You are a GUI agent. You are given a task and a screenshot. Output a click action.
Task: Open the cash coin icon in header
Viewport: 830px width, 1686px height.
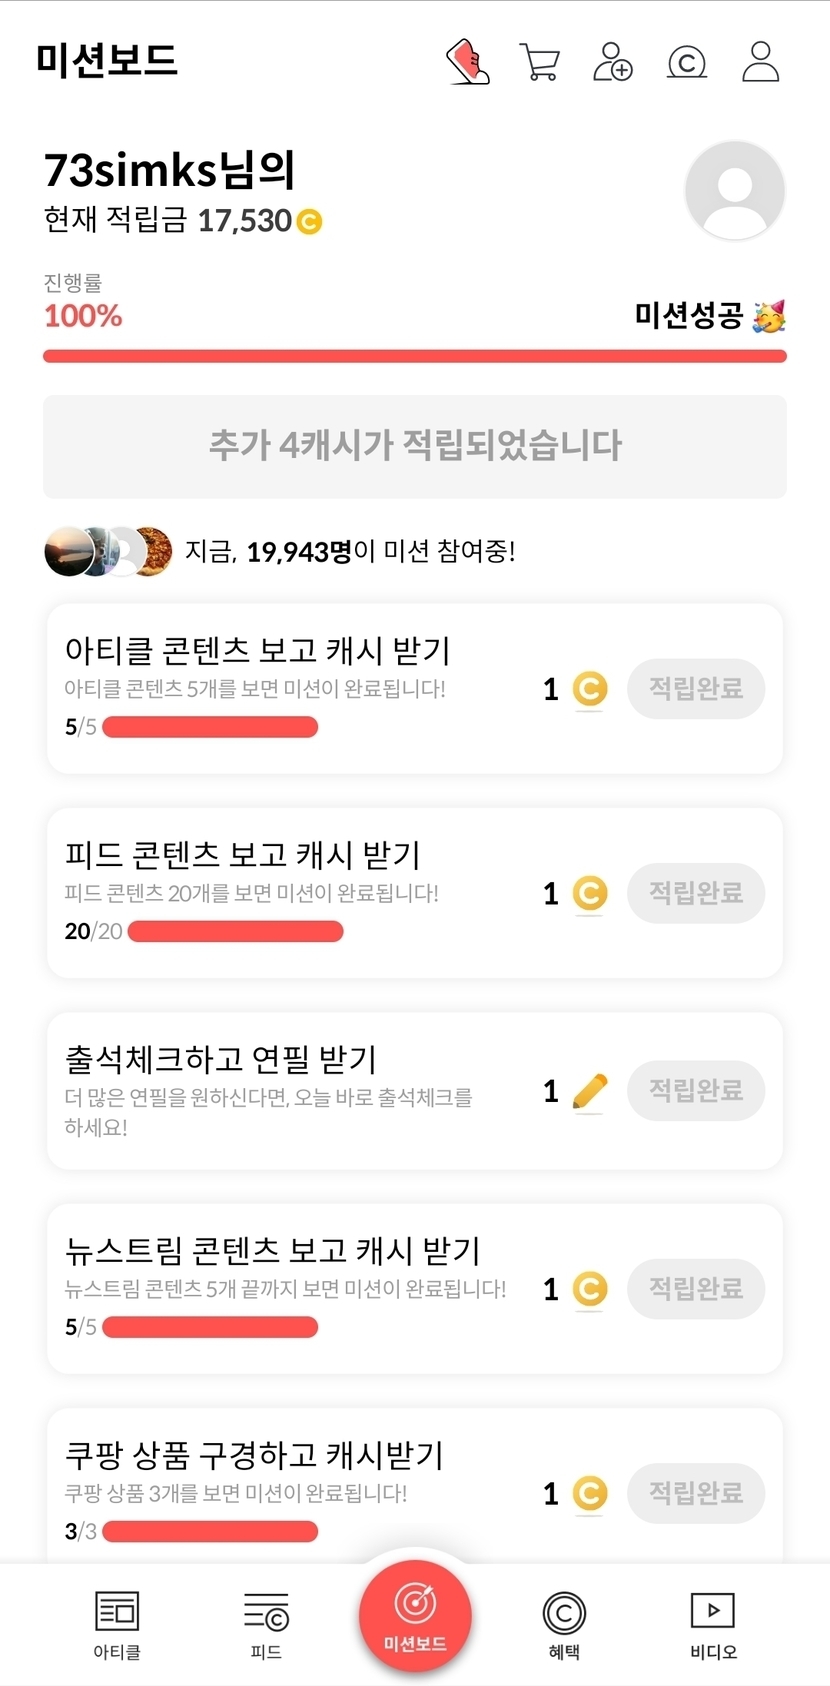tap(687, 62)
